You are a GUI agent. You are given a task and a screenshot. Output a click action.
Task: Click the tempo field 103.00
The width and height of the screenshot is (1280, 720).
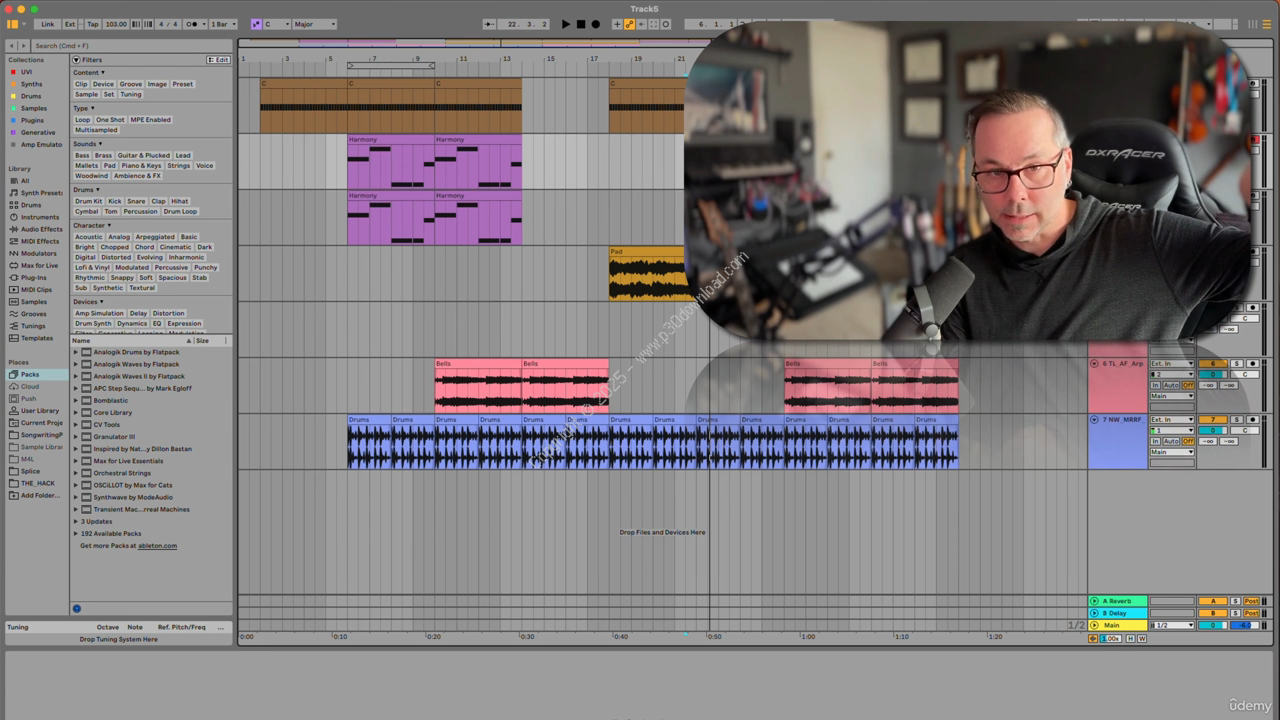click(116, 24)
